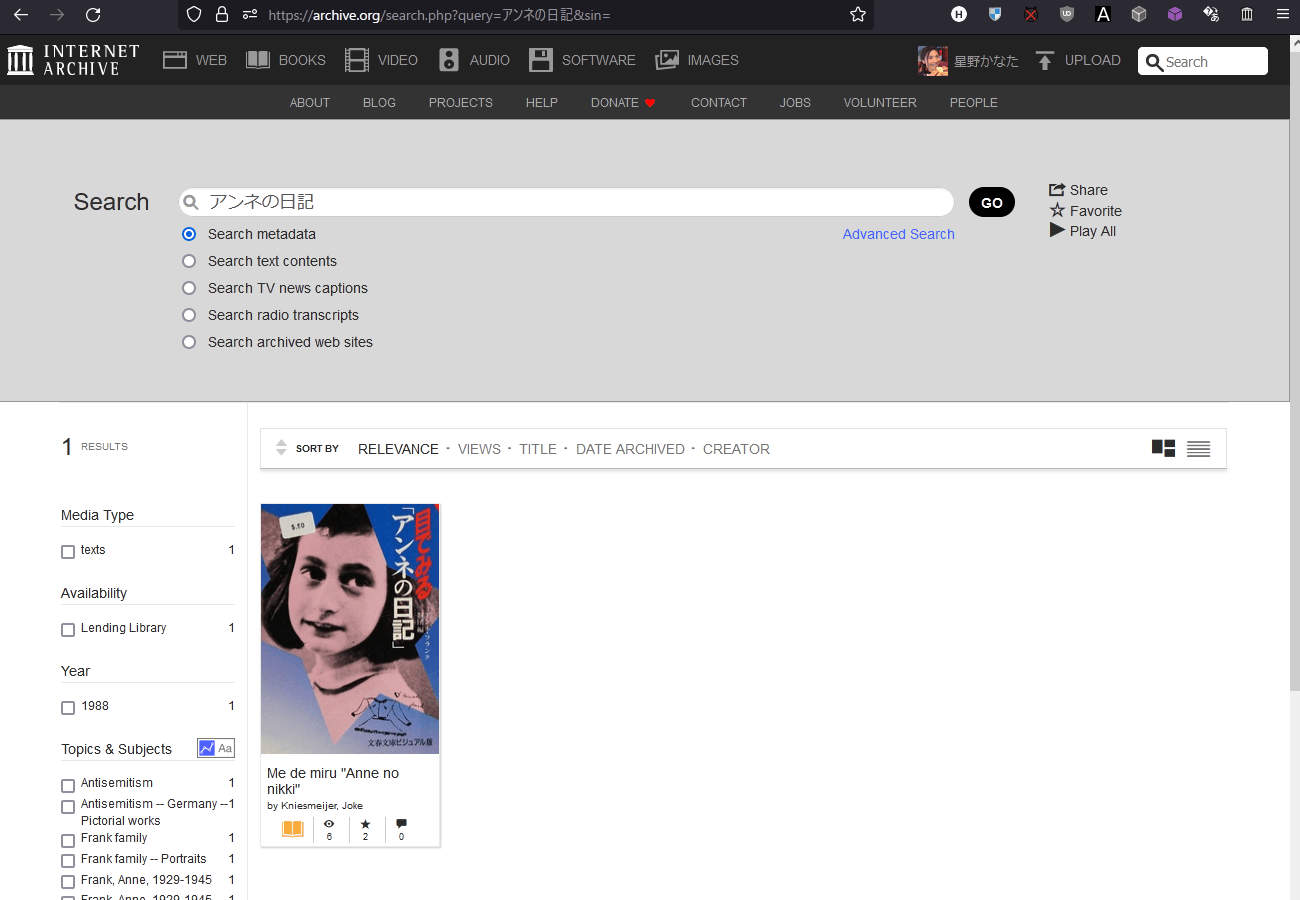Click the Upload arrow icon
This screenshot has height=900, width=1300.
click(1045, 60)
